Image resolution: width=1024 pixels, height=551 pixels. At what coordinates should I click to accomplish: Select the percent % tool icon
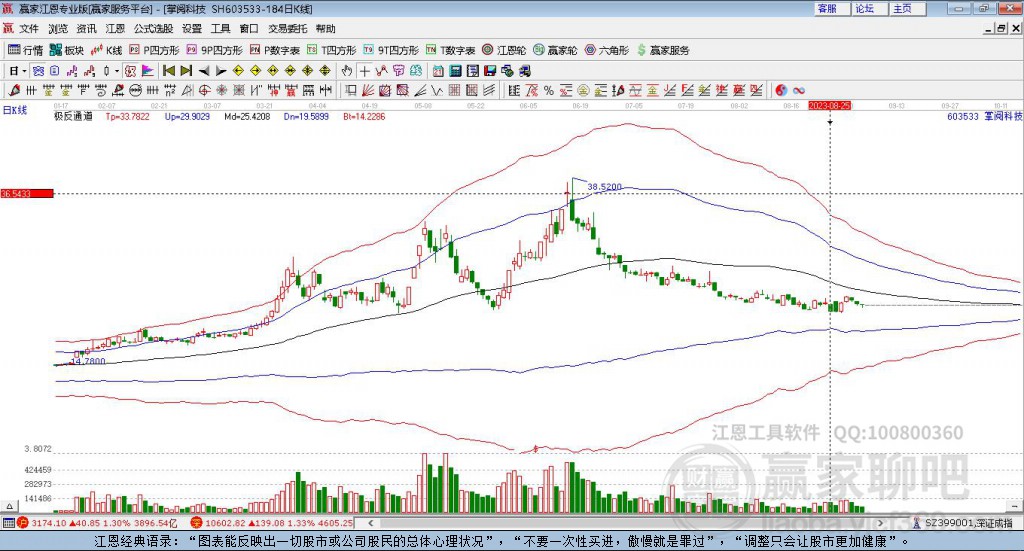tap(549, 91)
